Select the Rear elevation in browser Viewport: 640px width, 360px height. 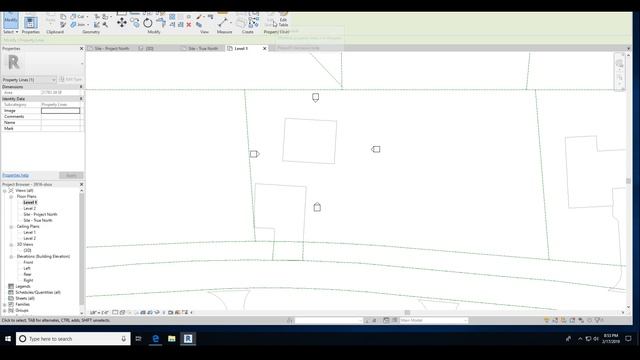pyautogui.click(x=27, y=274)
